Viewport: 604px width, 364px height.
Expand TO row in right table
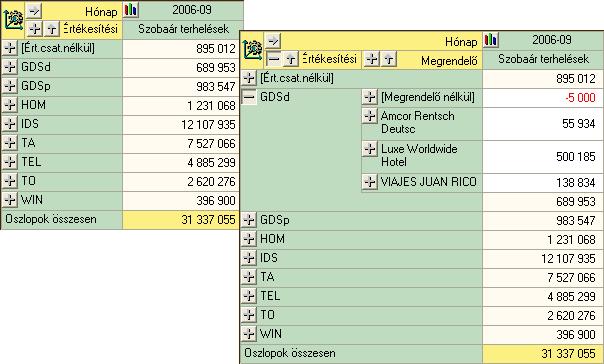[249, 315]
